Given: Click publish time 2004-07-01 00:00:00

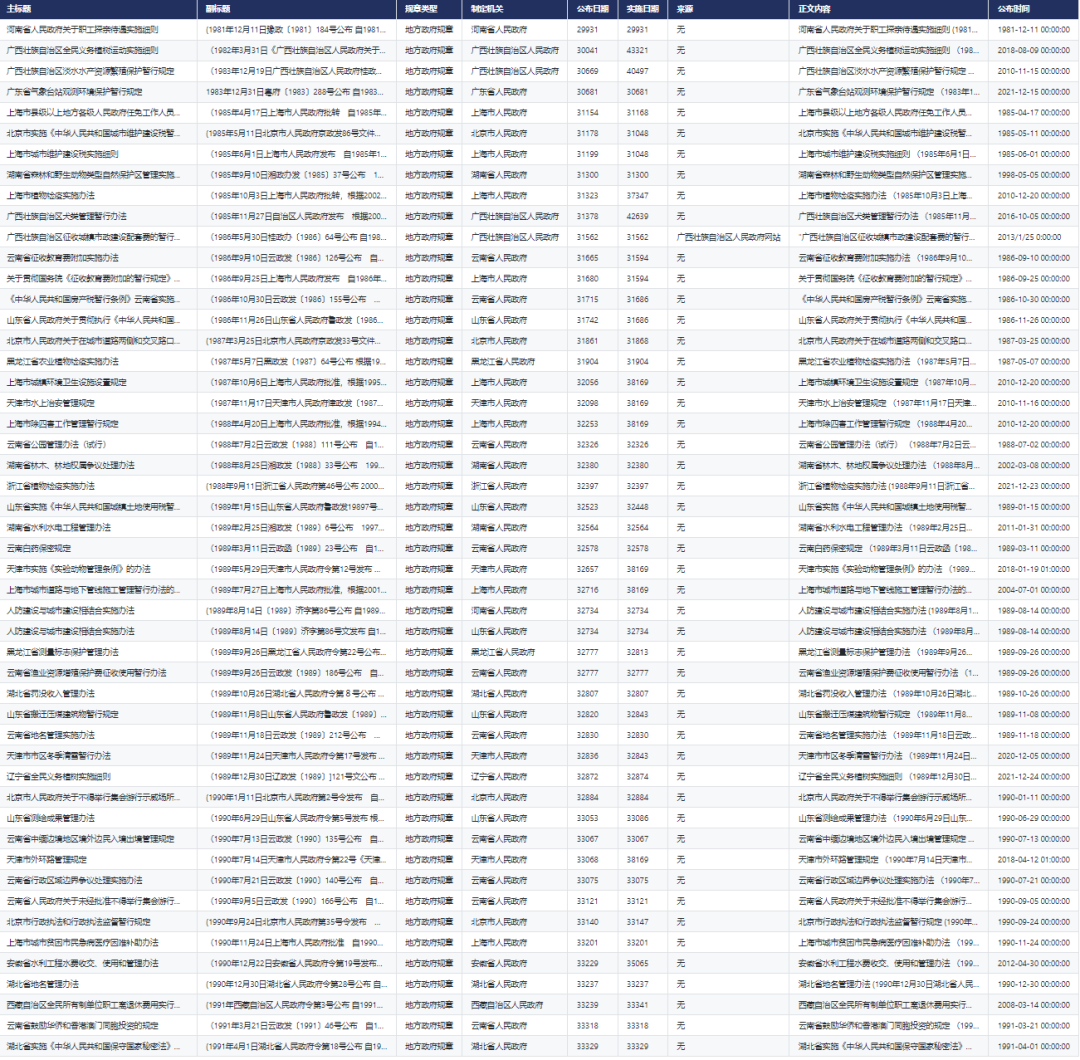Looking at the screenshot, I should click(x=1034, y=590).
